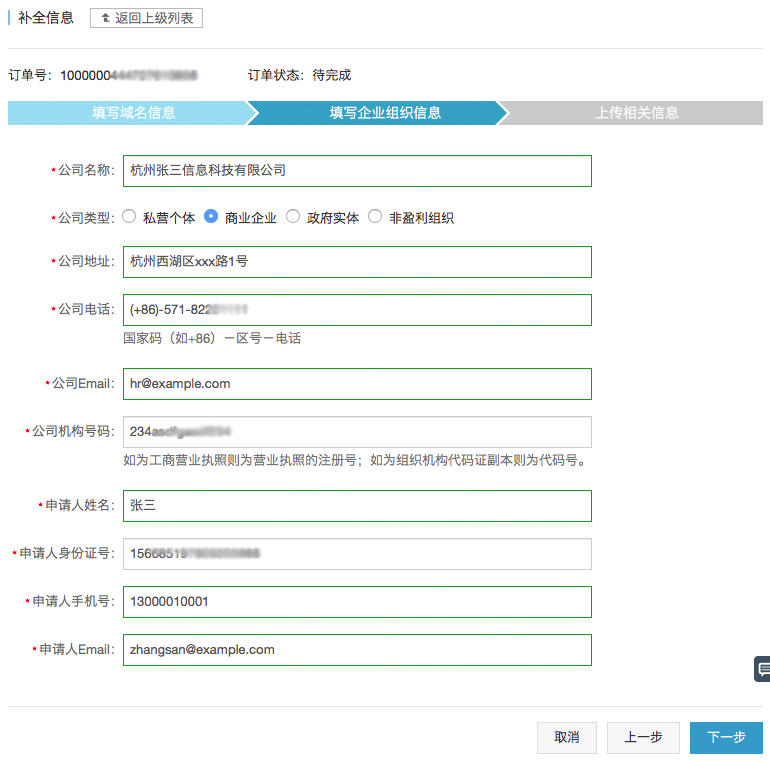Pick the 非盈利组织 radio button
Viewport: 770px width, 761px height.
click(x=375, y=216)
